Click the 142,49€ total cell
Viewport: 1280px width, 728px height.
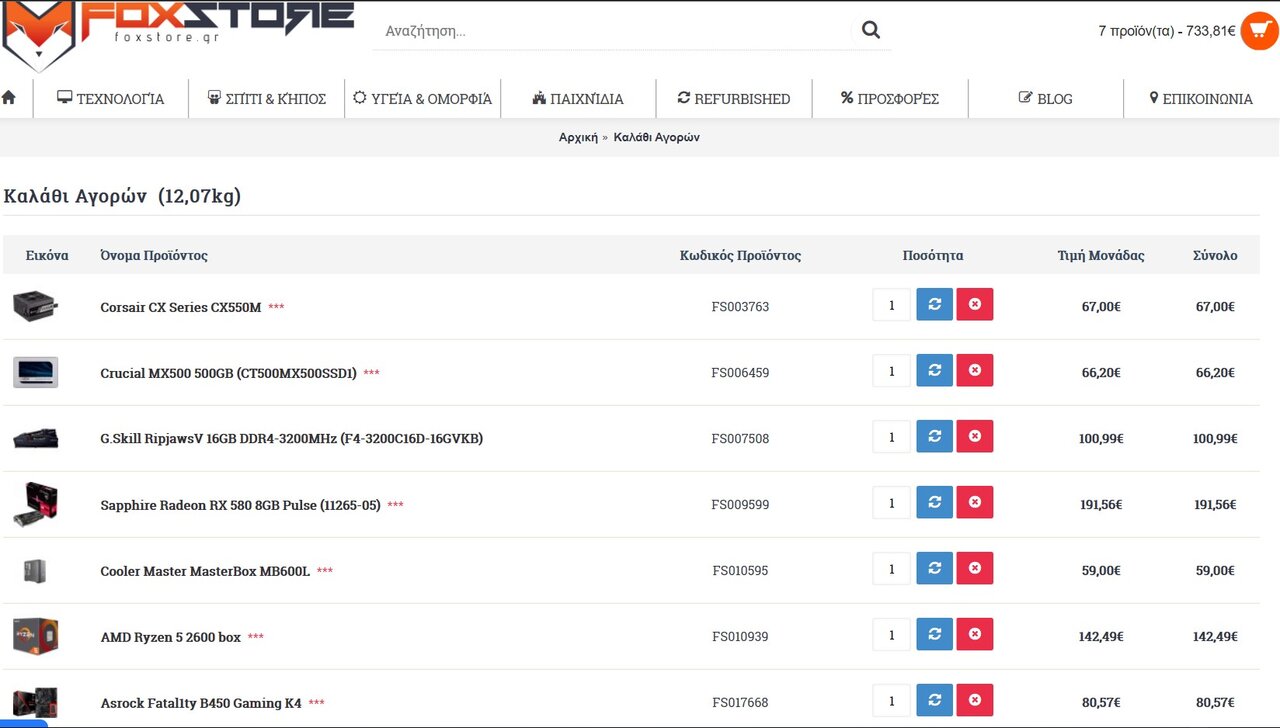(1215, 637)
